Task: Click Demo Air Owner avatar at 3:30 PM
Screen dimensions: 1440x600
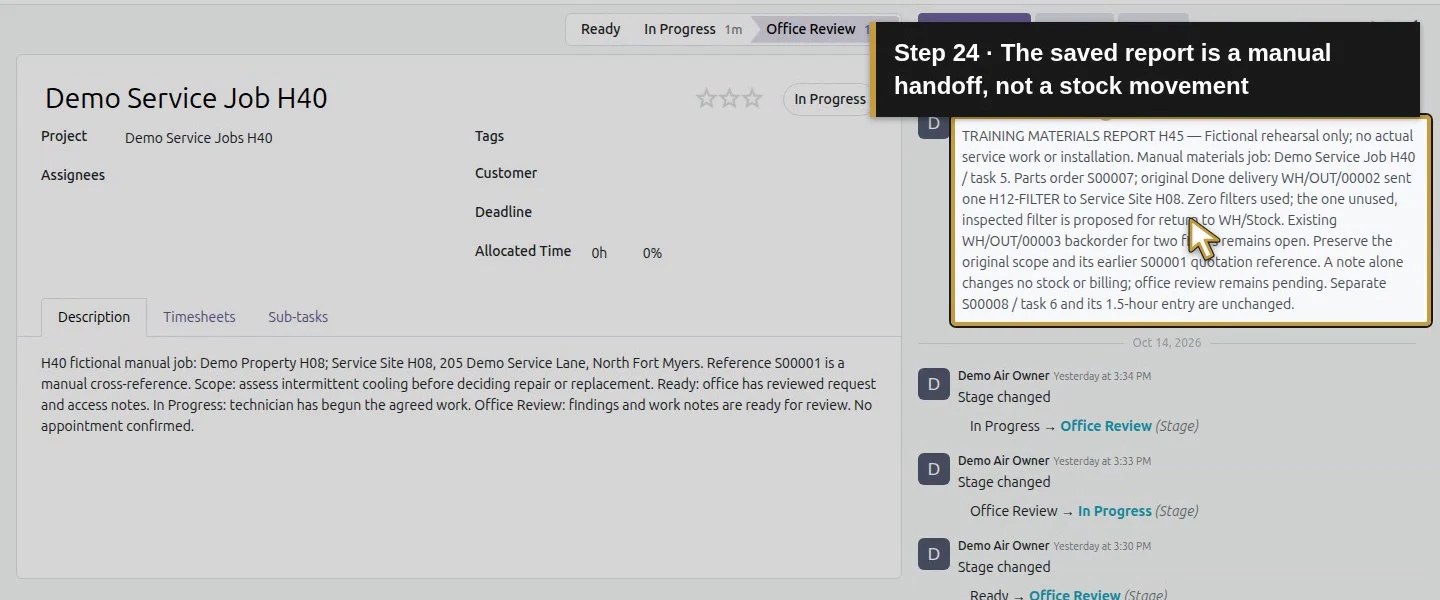Action: tap(934, 554)
